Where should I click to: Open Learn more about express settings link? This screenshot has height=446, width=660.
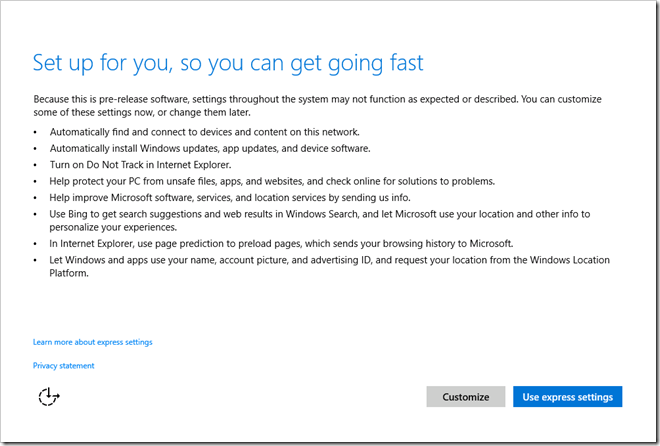[x=92, y=342]
